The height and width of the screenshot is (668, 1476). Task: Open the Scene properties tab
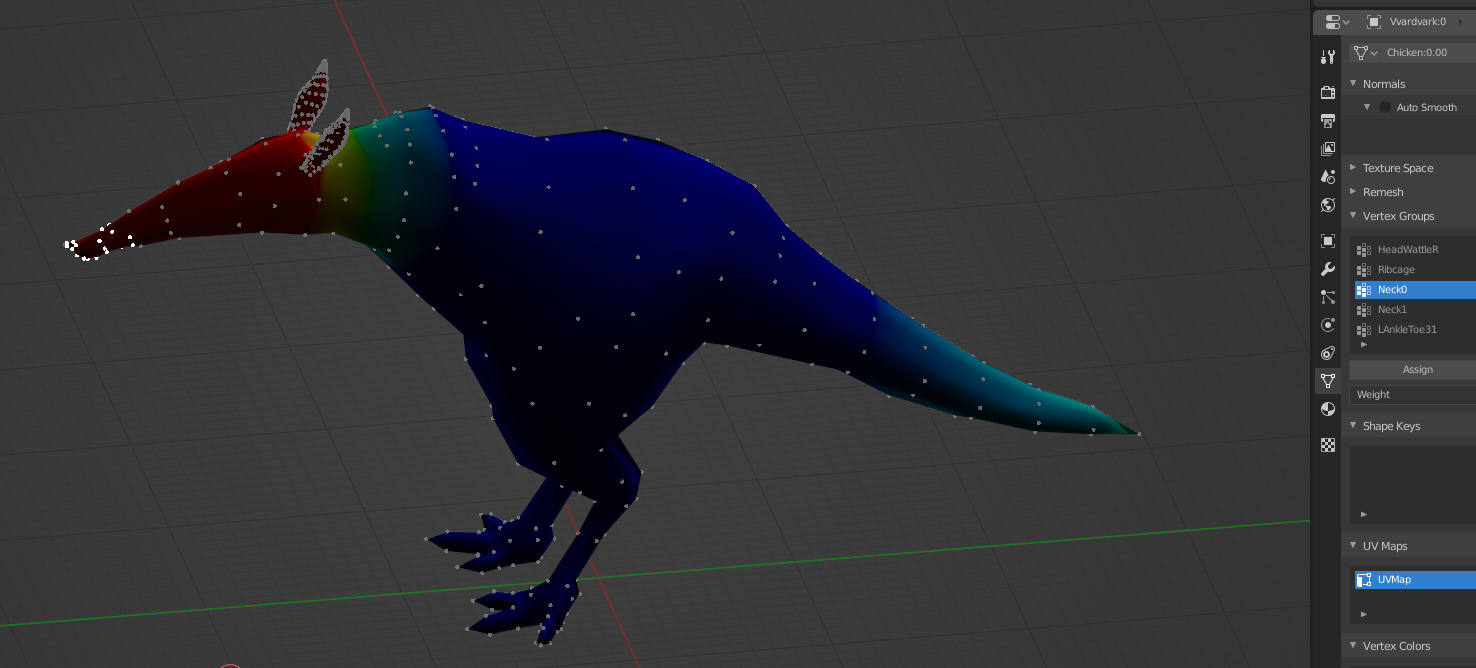(x=1328, y=177)
